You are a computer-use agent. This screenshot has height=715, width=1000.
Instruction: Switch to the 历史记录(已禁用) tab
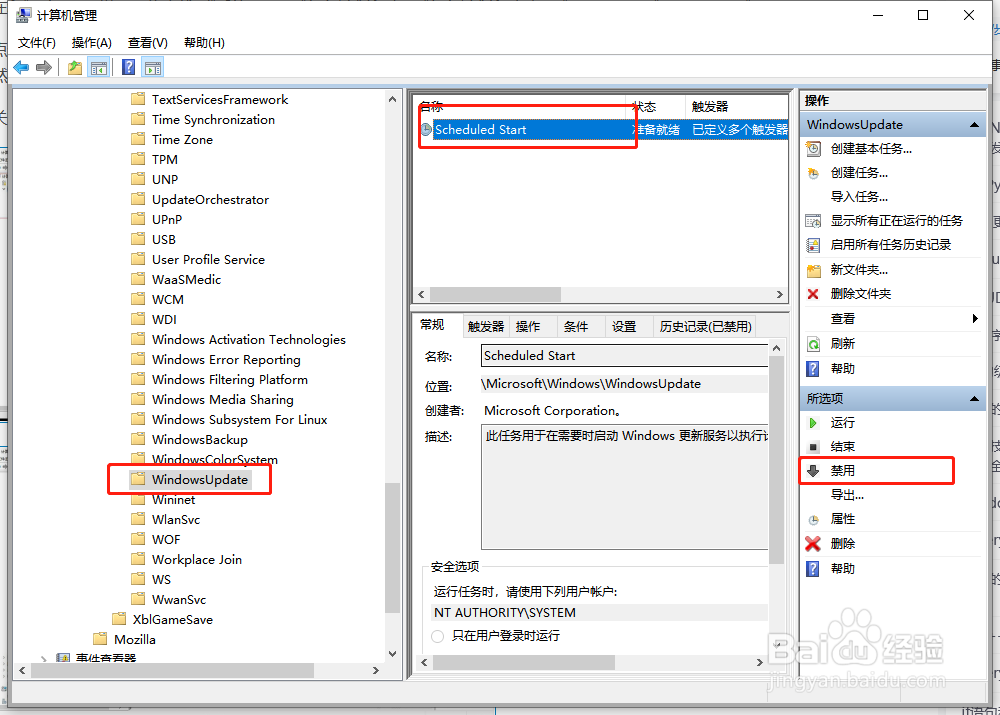tap(705, 327)
